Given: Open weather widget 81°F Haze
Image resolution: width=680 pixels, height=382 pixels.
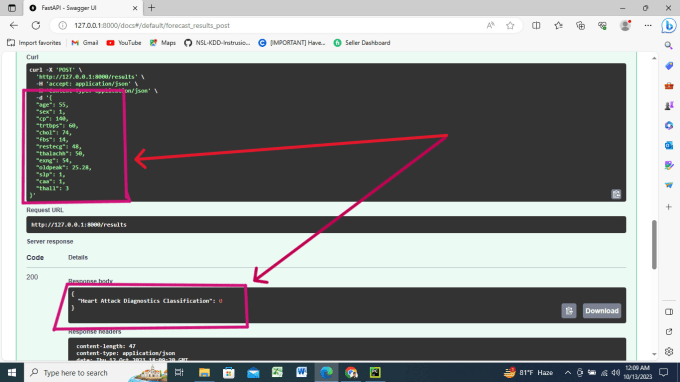Looking at the screenshot, I should [x=528, y=372].
